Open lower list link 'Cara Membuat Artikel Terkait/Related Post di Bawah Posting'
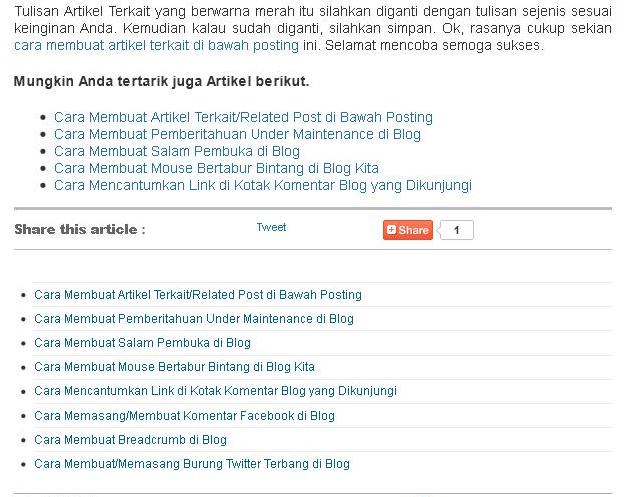 198,295
